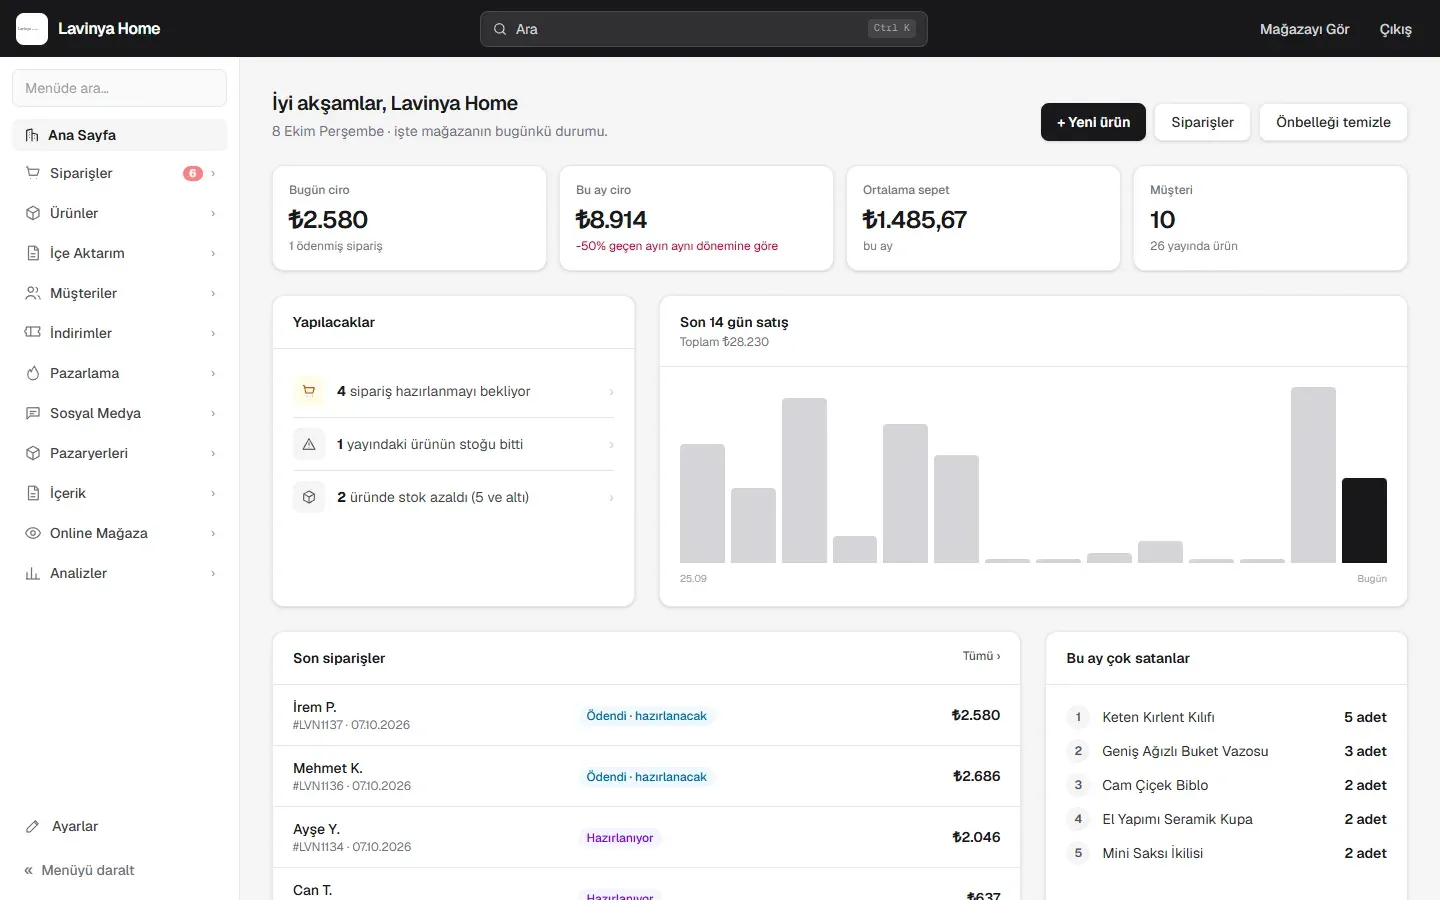Viewport: 1440px width, 900px height.
Task: Open the Pazaryerleri menu item
Action: (x=120, y=453)
